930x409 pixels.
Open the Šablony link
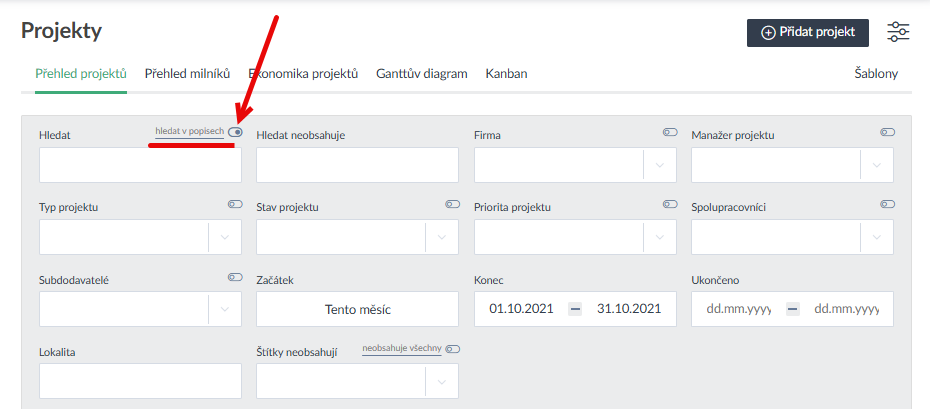coord(876,73)
